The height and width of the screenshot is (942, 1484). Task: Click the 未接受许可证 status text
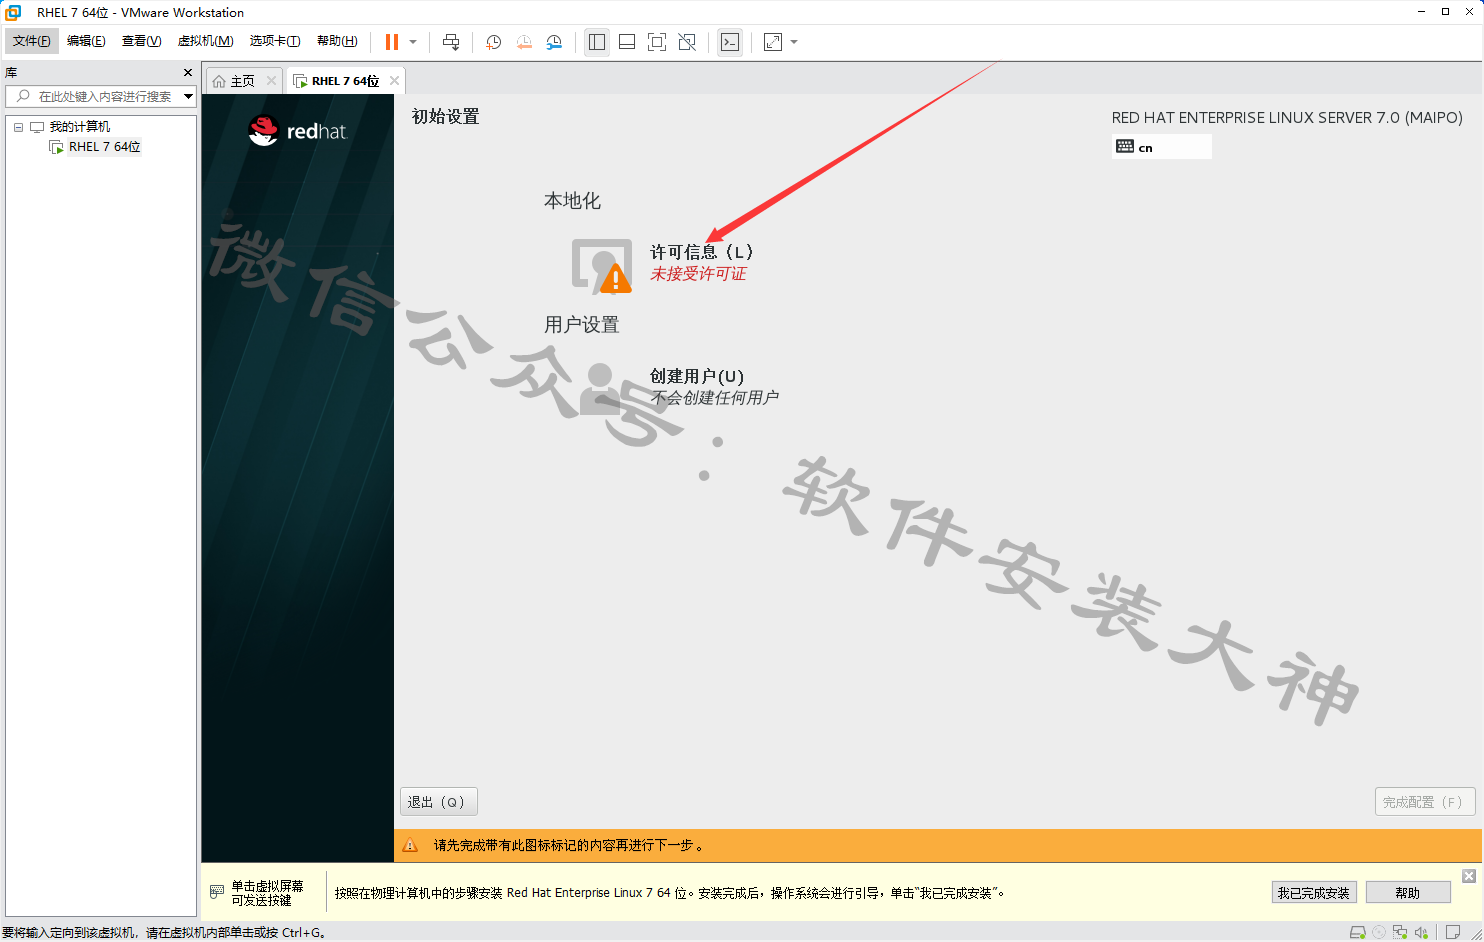tap(698, 274)
